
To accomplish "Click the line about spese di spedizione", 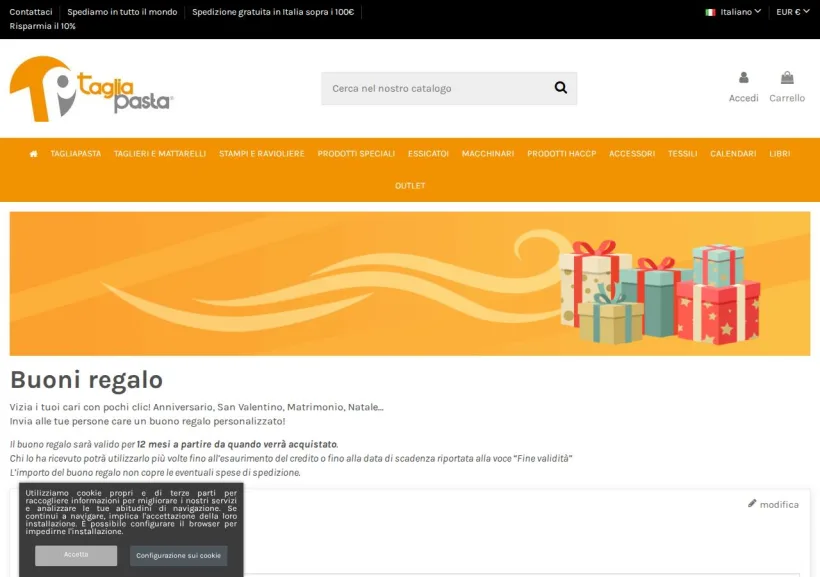I will tap(155, 472).
